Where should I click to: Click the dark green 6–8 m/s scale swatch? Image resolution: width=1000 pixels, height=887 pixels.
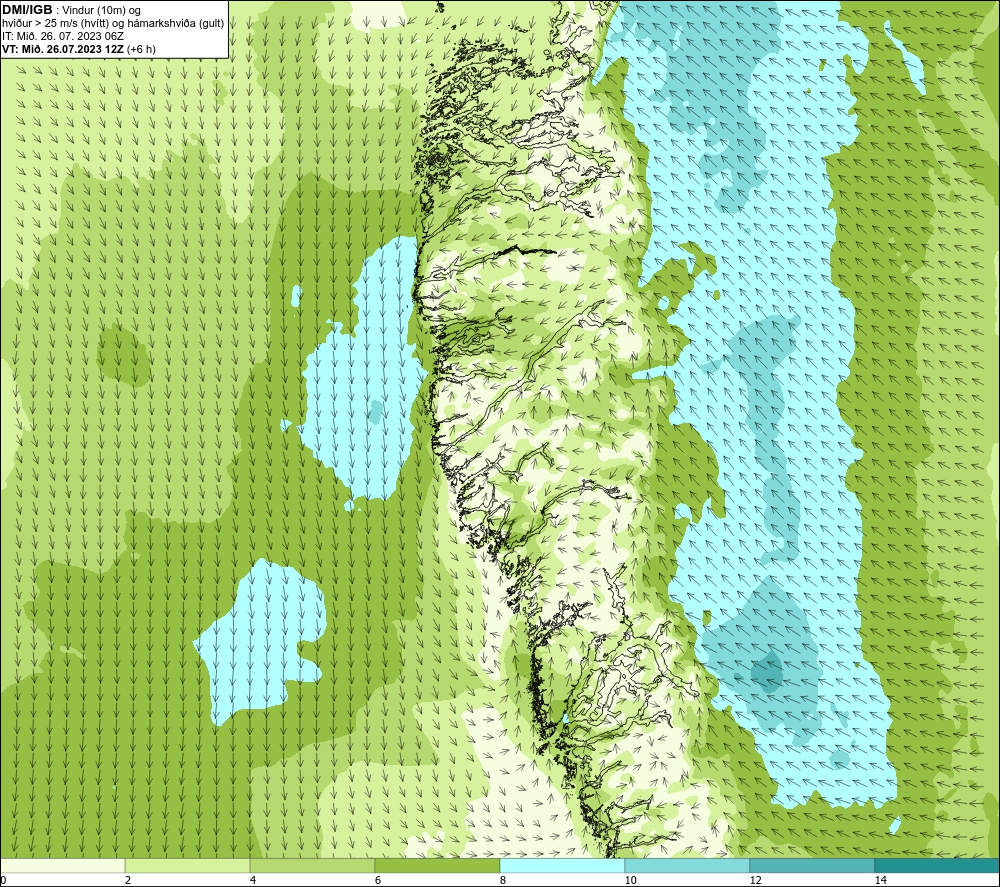[x=438, y=865]
